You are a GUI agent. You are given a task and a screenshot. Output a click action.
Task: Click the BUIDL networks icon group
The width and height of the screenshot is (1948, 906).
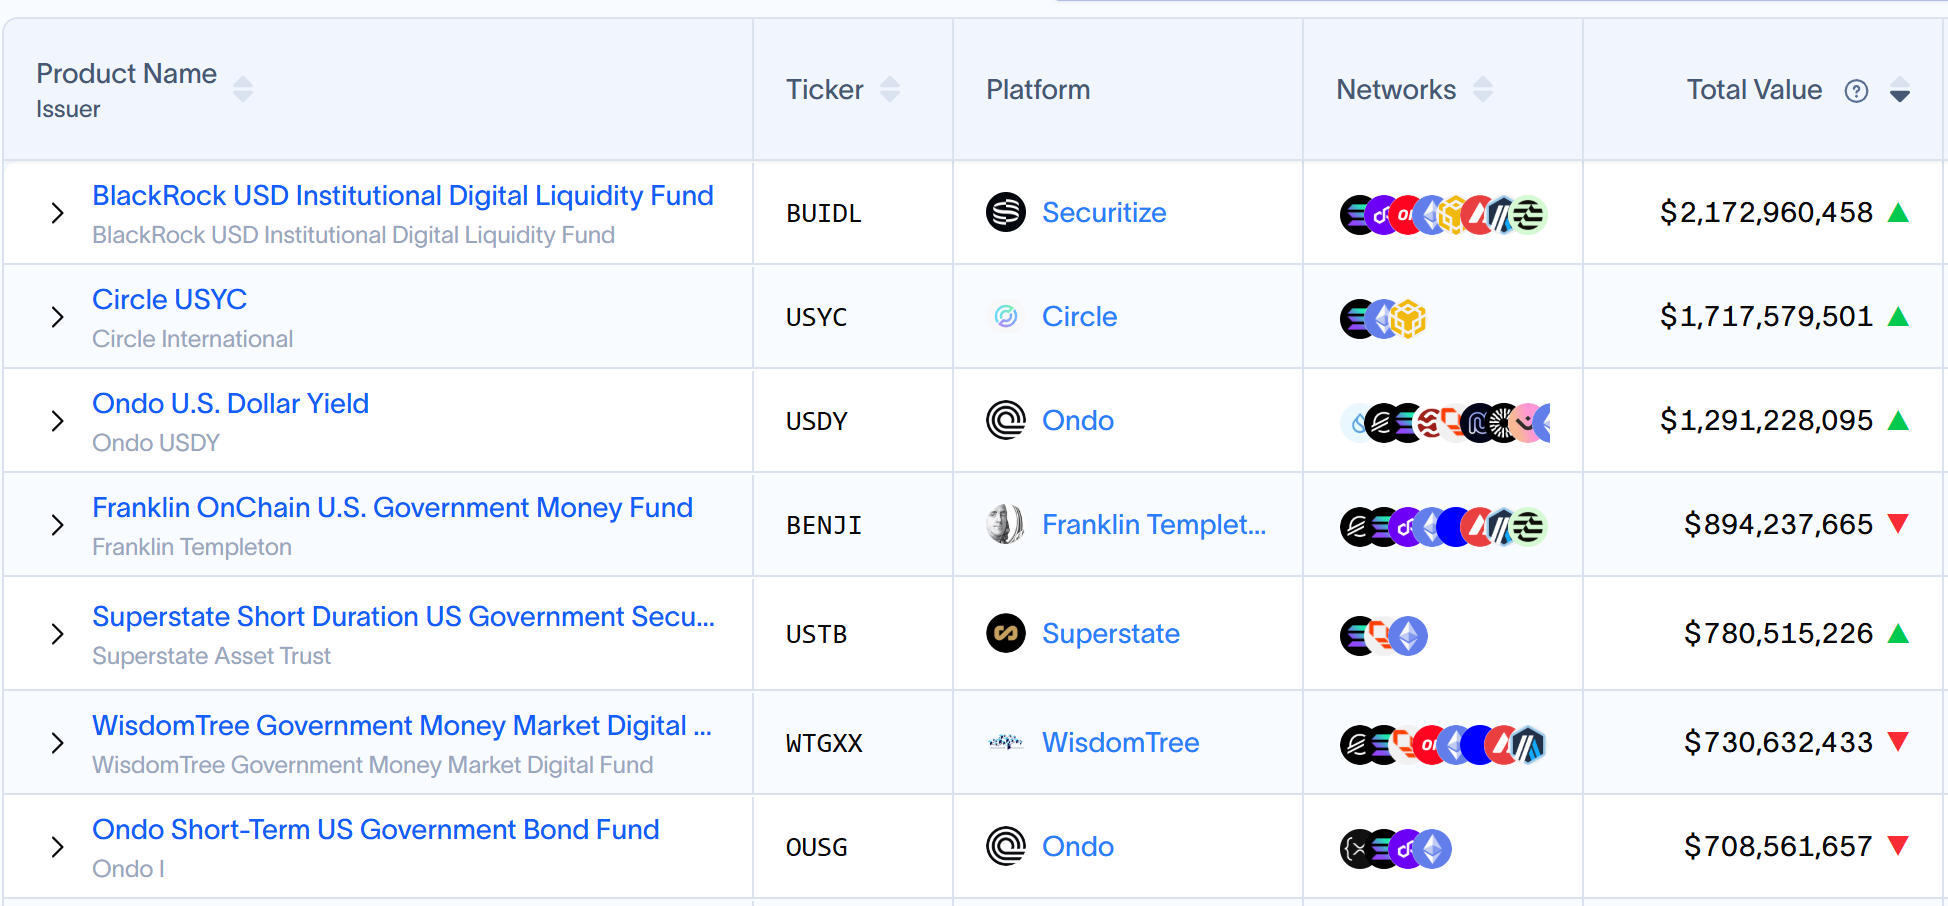coord(1442,214)
